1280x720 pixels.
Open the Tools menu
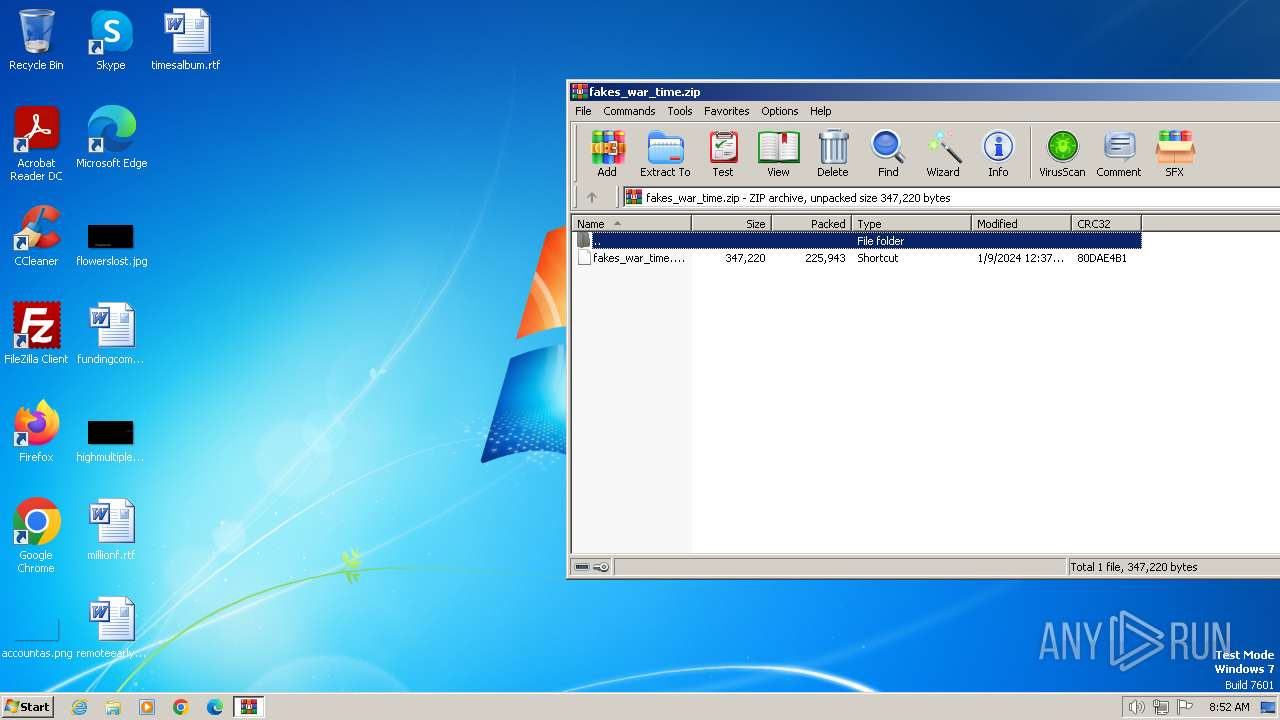(x=680, y=111)
